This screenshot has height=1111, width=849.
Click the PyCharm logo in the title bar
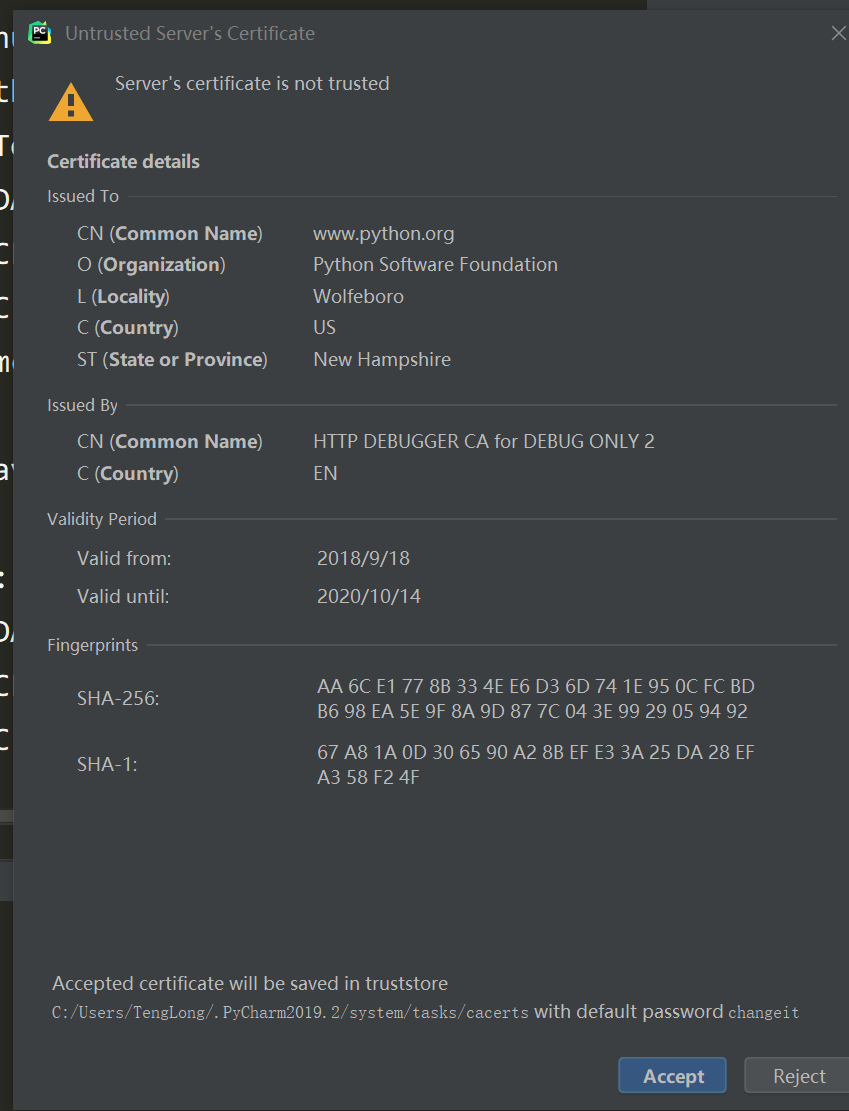coord(39,32)
